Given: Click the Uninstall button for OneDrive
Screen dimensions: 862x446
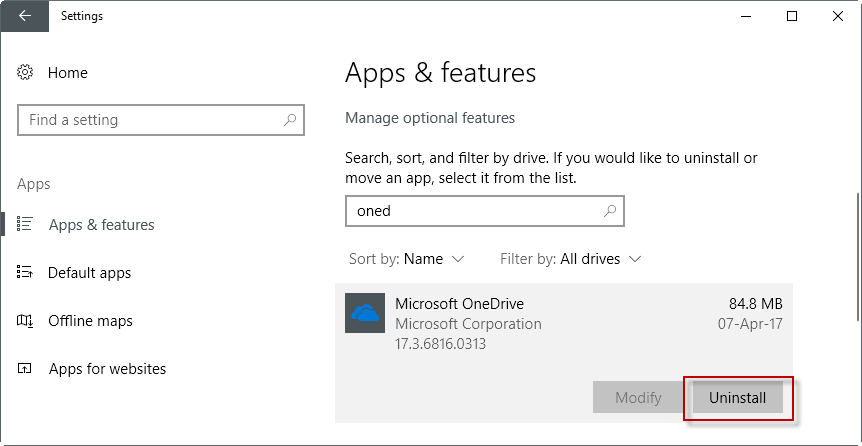Looking at the screenshot, I should (737, 397).
